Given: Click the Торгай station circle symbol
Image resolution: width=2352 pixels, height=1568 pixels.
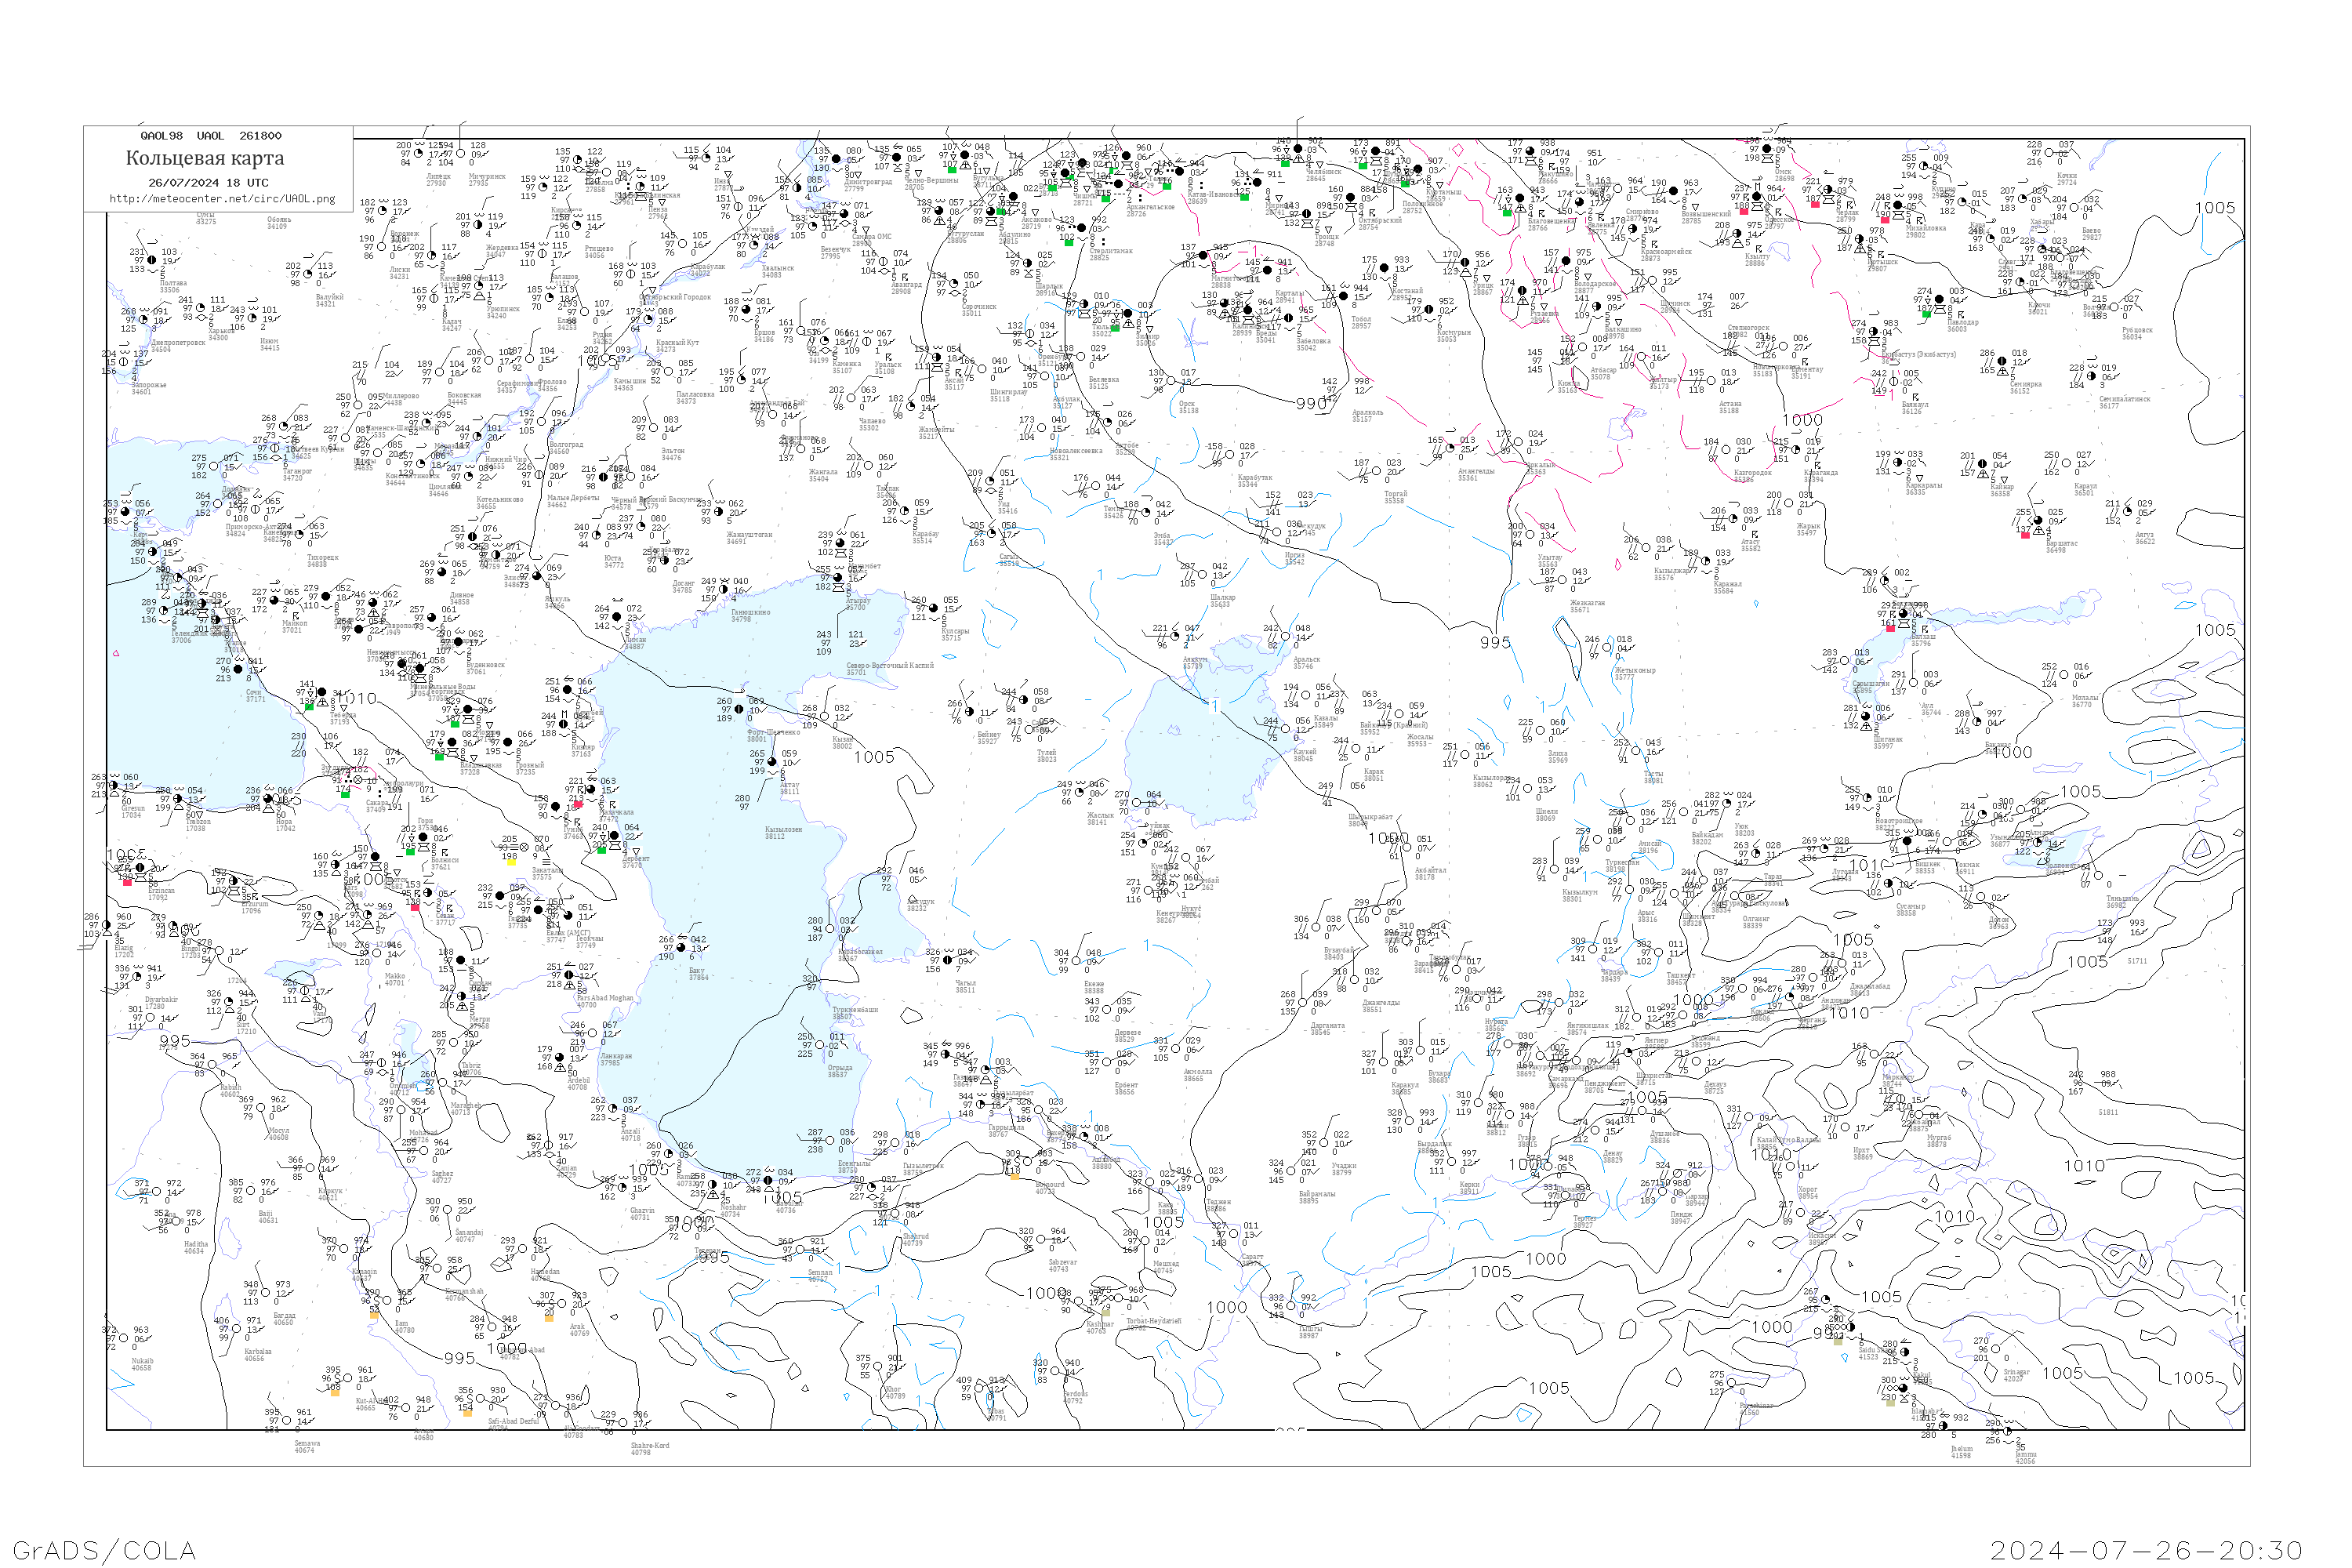Looking at the screenshot, I should [x=1377, y=471].
